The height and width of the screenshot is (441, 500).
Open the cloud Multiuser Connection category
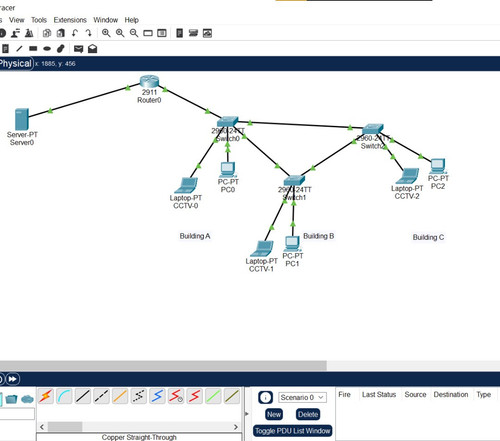pos(28,399)
